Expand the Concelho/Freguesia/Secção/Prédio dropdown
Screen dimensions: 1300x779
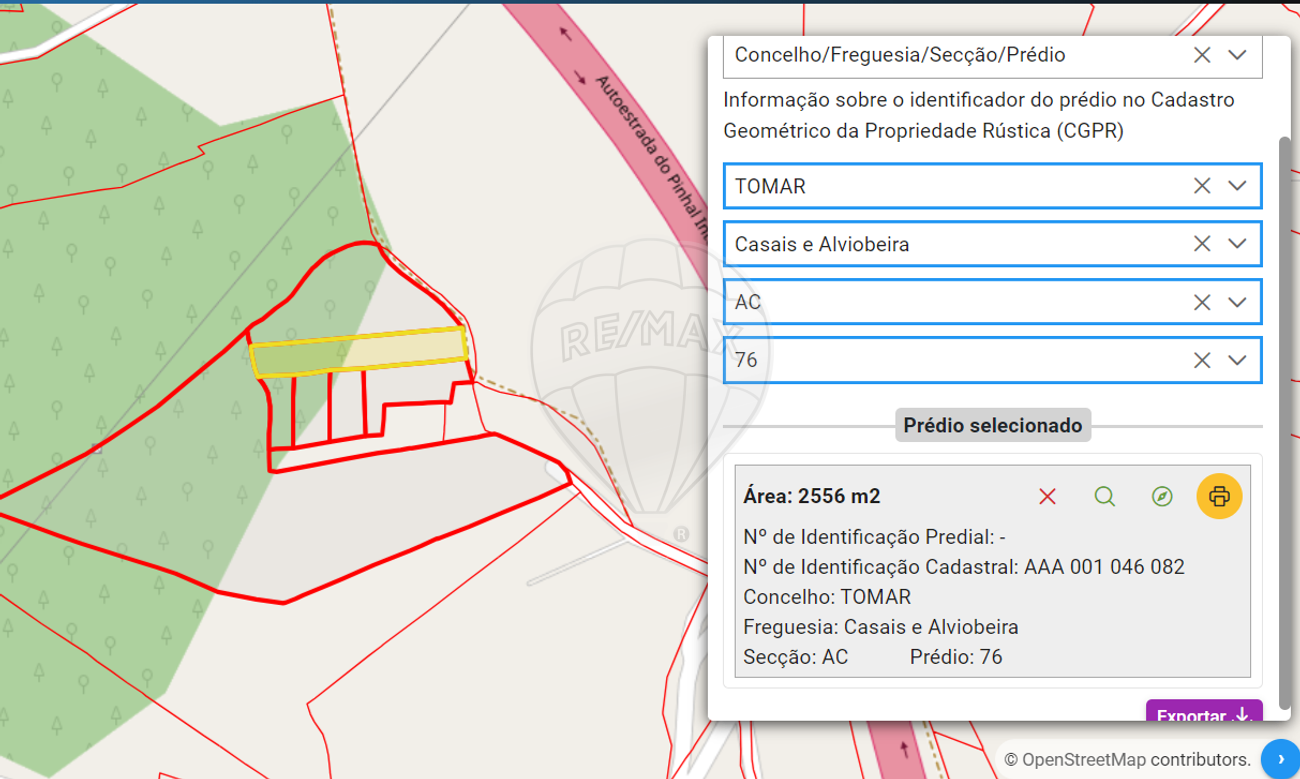tap(1237, 55)
